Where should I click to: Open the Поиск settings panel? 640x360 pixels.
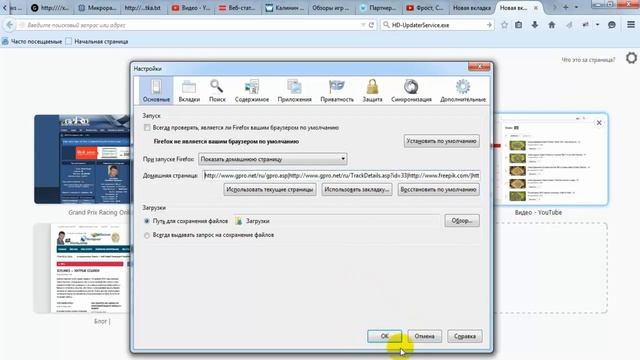click(217, 91)
